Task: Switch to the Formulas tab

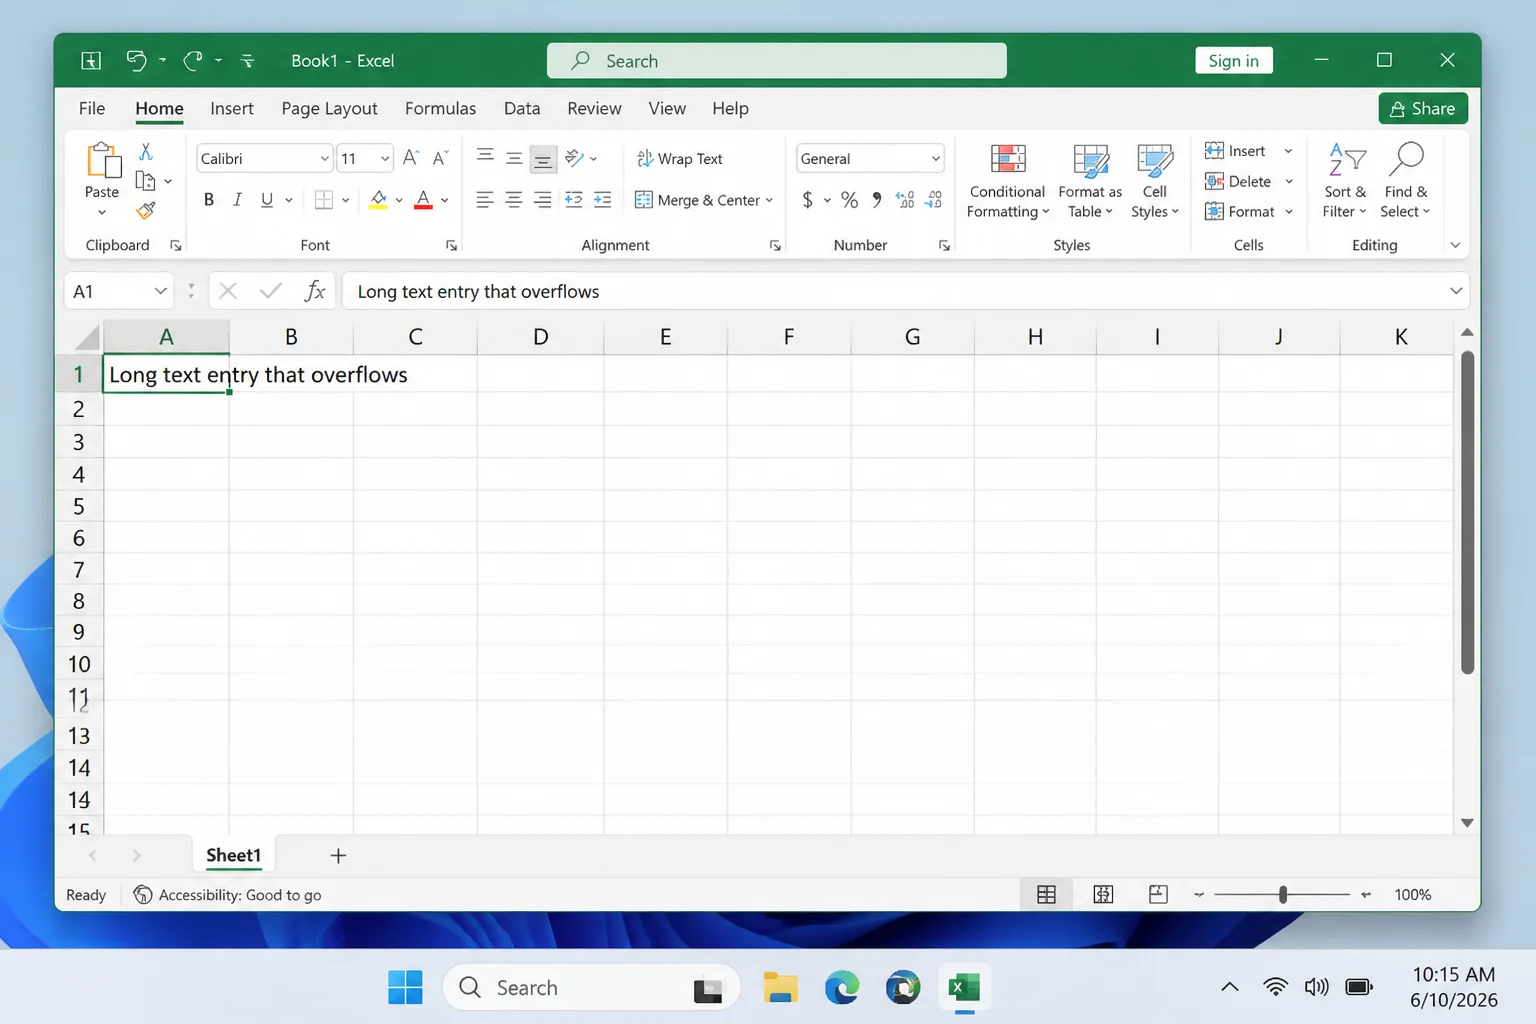Action: pos(440,108)
